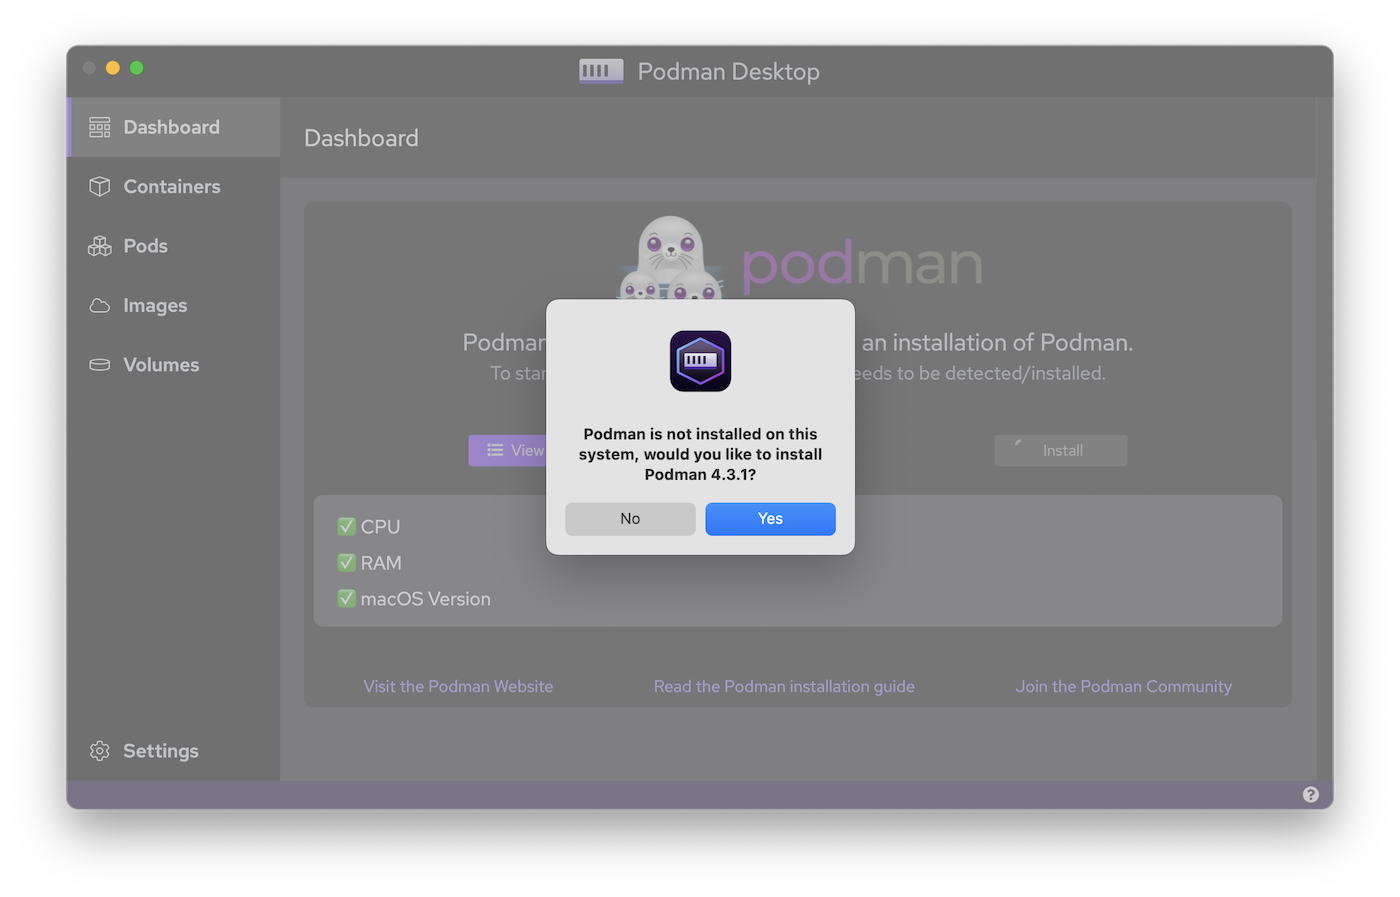Viewport: 1400px width, 897px height.
Task: Click the RAM check mark
Action: coord(347,563)
